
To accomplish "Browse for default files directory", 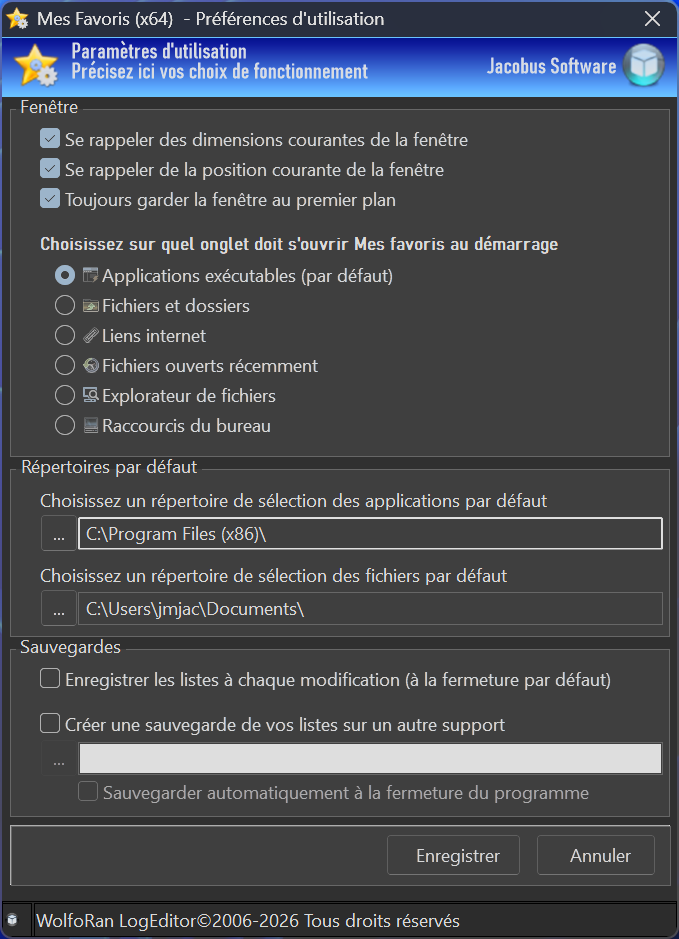I will tap(59, 608).
